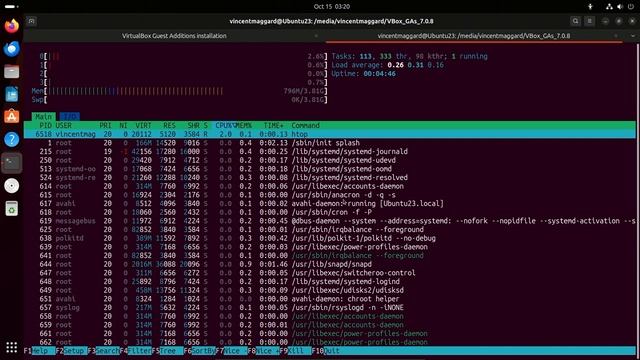Viewport: 640px width, 360px height.
Task: Sort by the TIME+ column header
Action: point(273,125)
